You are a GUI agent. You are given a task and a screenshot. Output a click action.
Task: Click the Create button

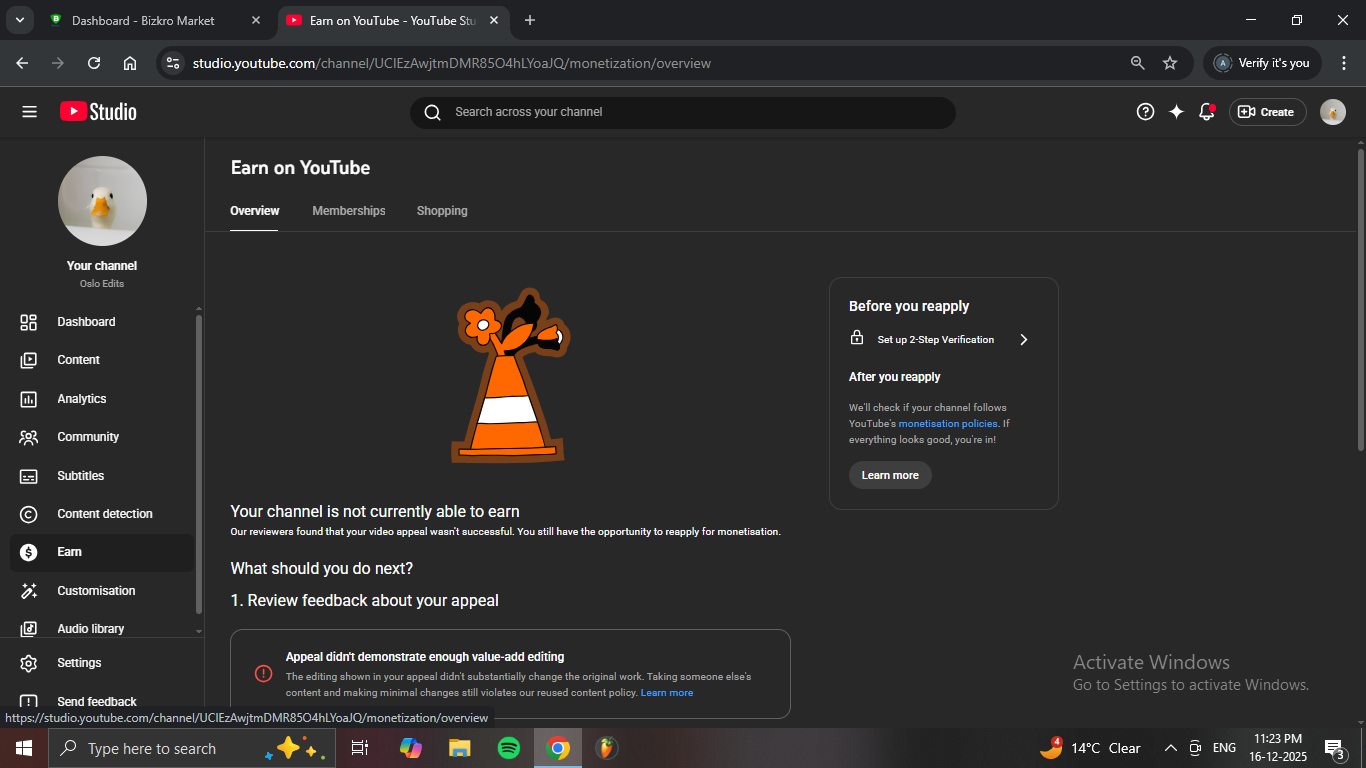click(1267, 112)
